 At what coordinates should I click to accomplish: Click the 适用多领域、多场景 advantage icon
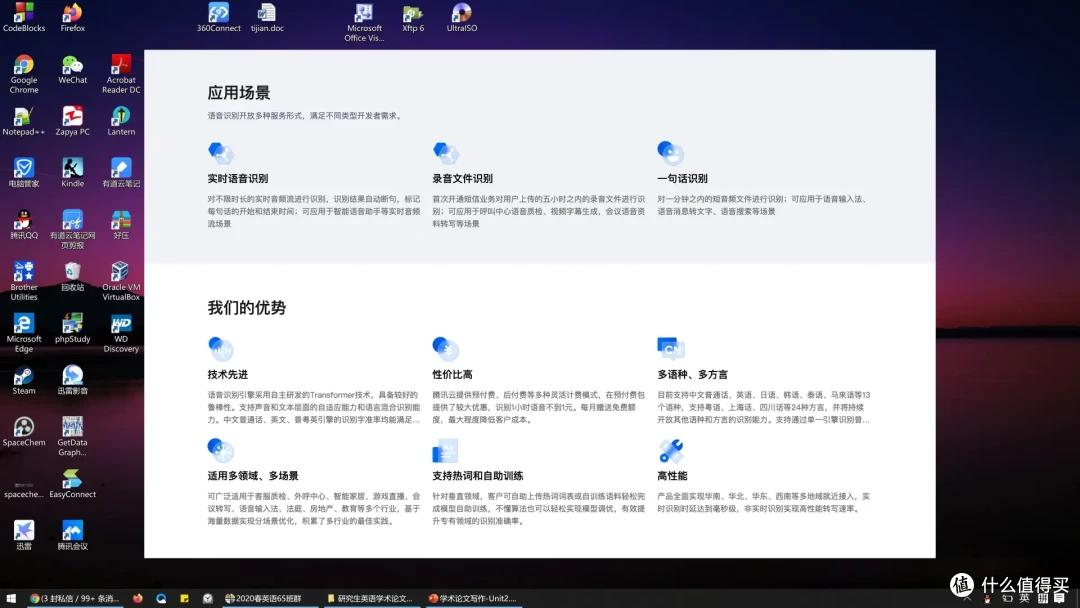(x=220, y=450)
